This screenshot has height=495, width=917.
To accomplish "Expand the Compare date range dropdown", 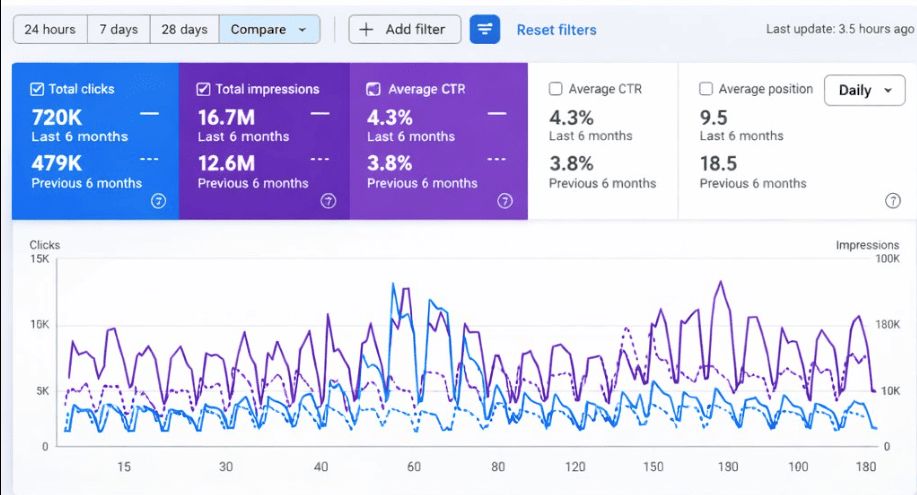I will tap(269, 30).
